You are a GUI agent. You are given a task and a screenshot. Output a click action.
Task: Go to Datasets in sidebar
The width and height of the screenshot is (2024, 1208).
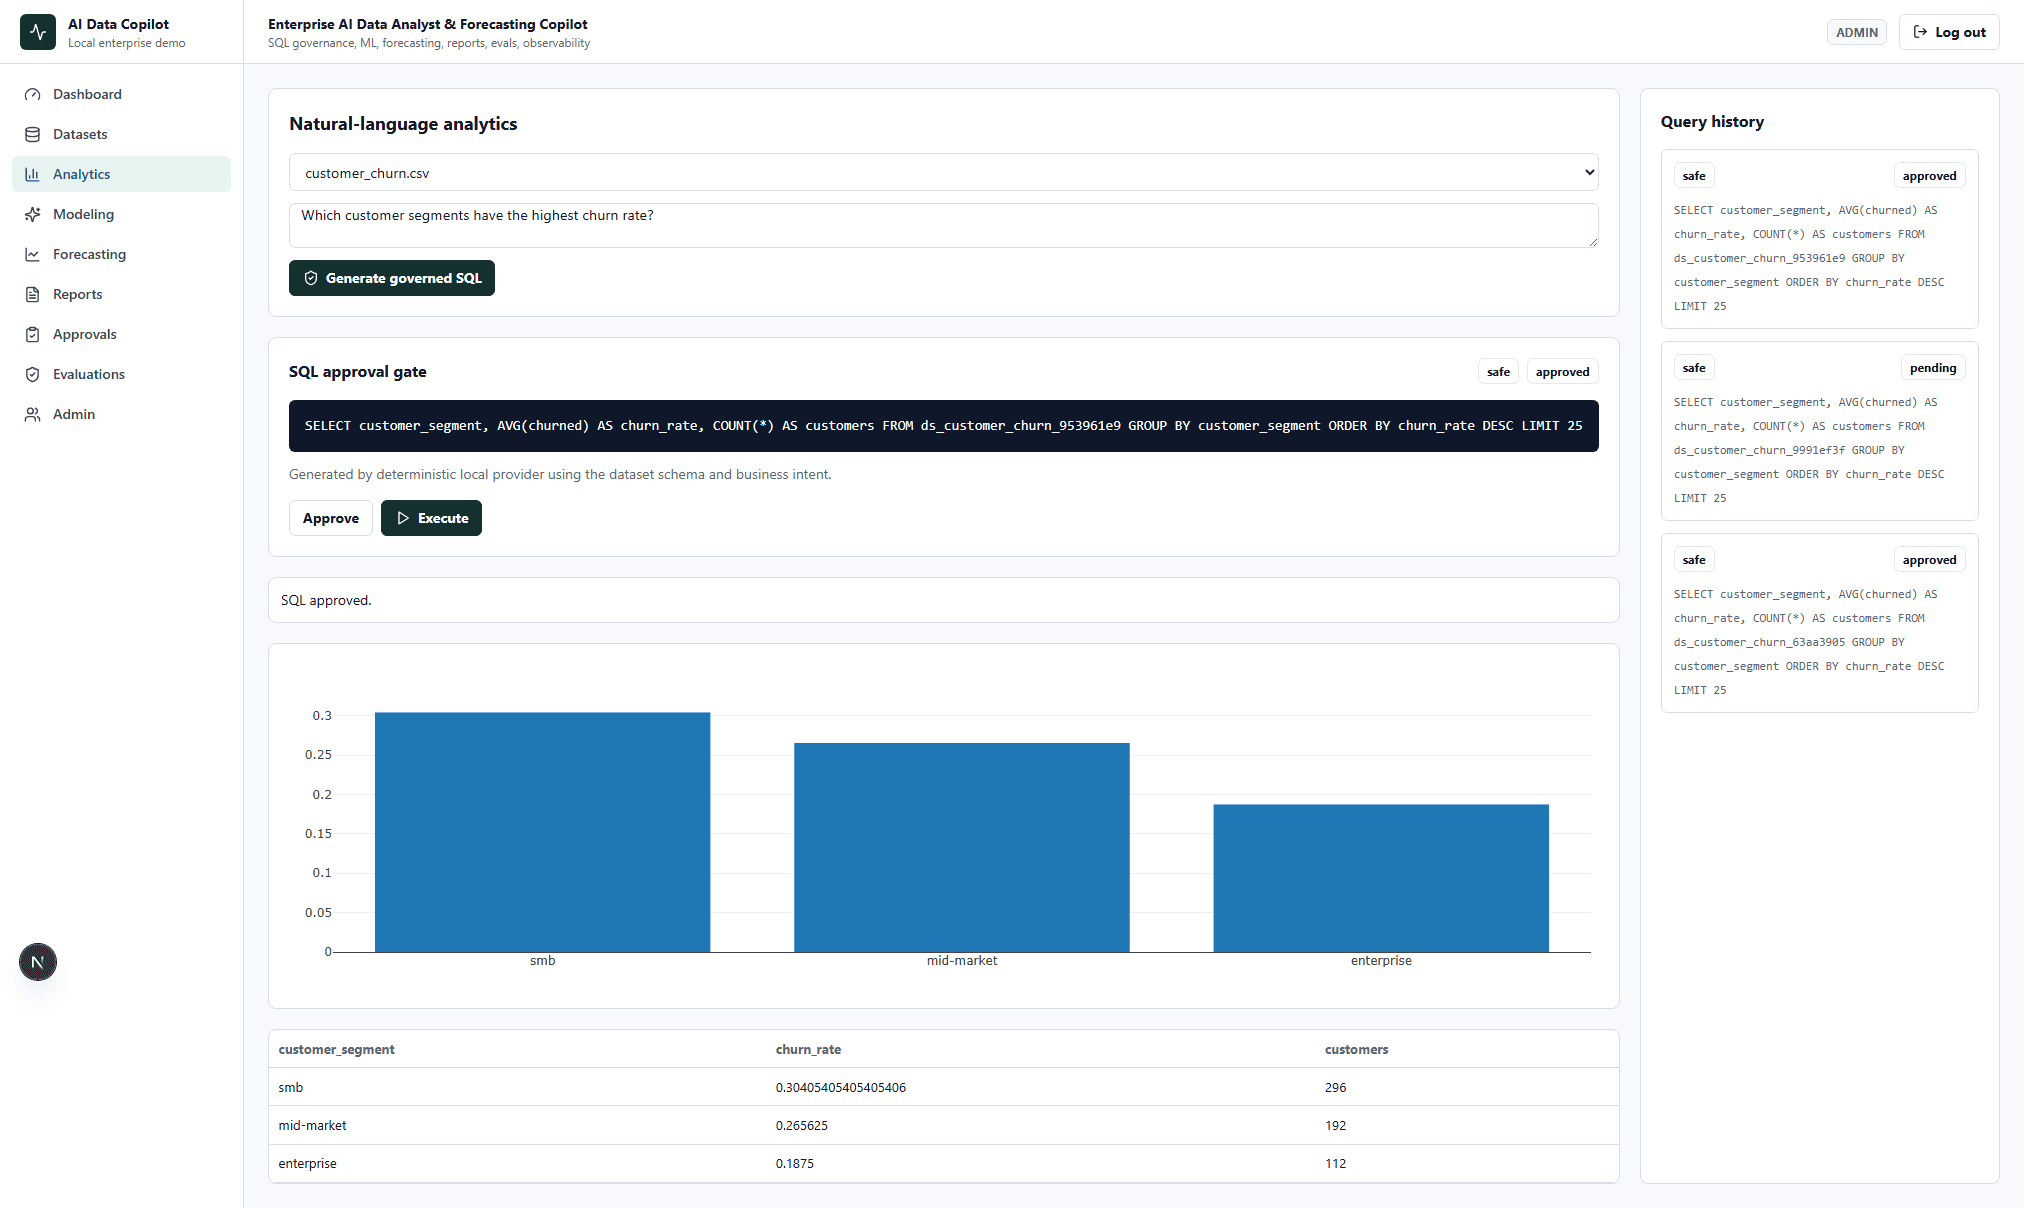[121, 134]
